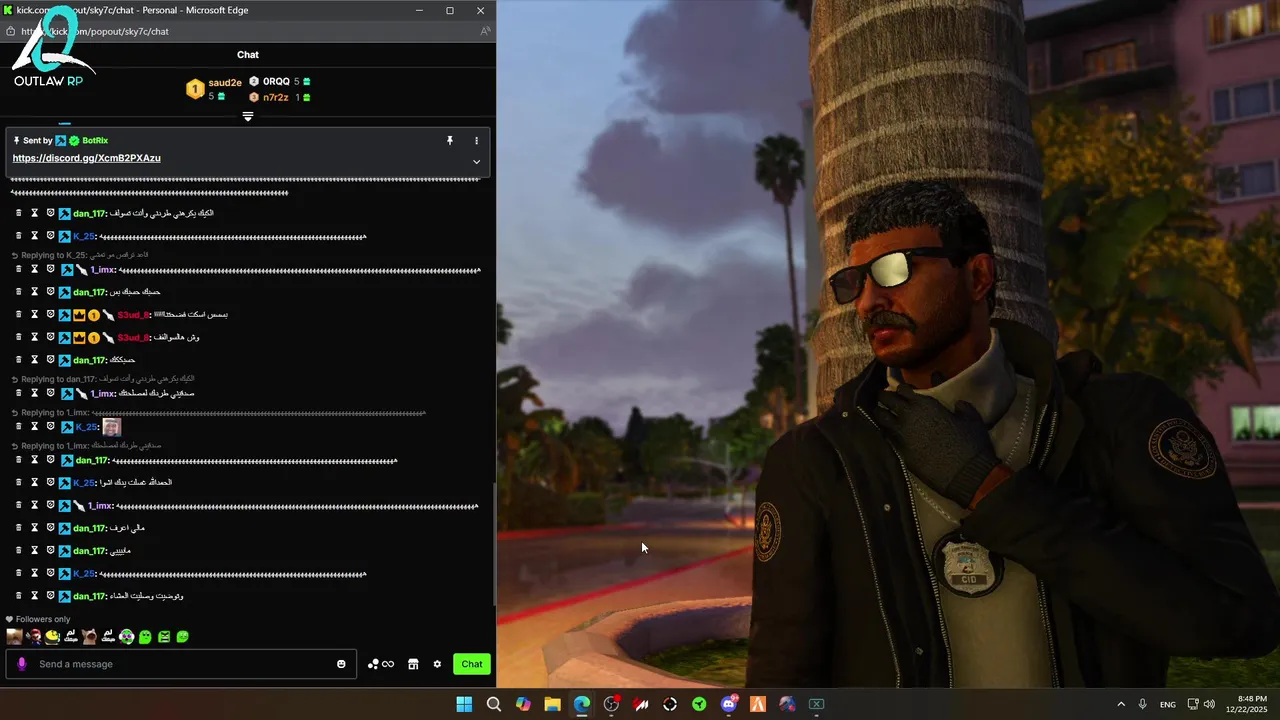
Task: Click the BotRix username in the pinned message
Action: [95, 141]
